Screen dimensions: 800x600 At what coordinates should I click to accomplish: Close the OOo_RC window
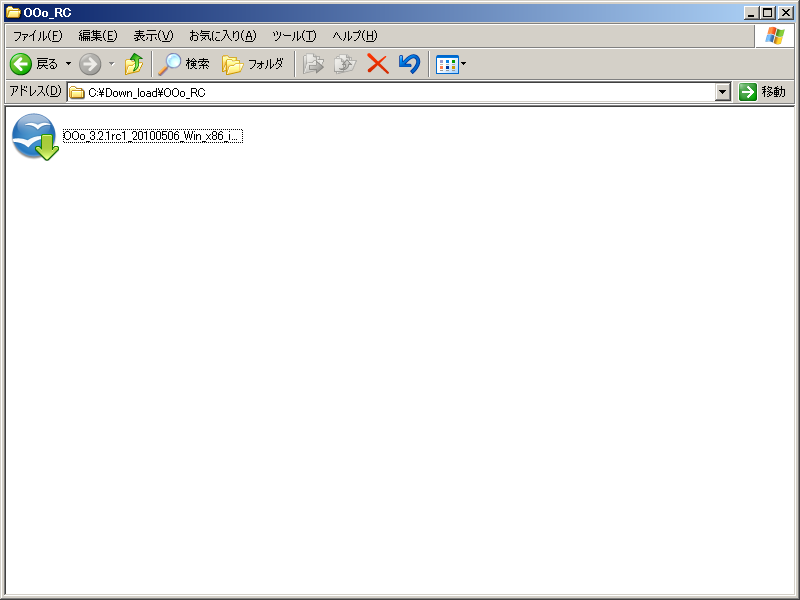(x=786, y=13)
